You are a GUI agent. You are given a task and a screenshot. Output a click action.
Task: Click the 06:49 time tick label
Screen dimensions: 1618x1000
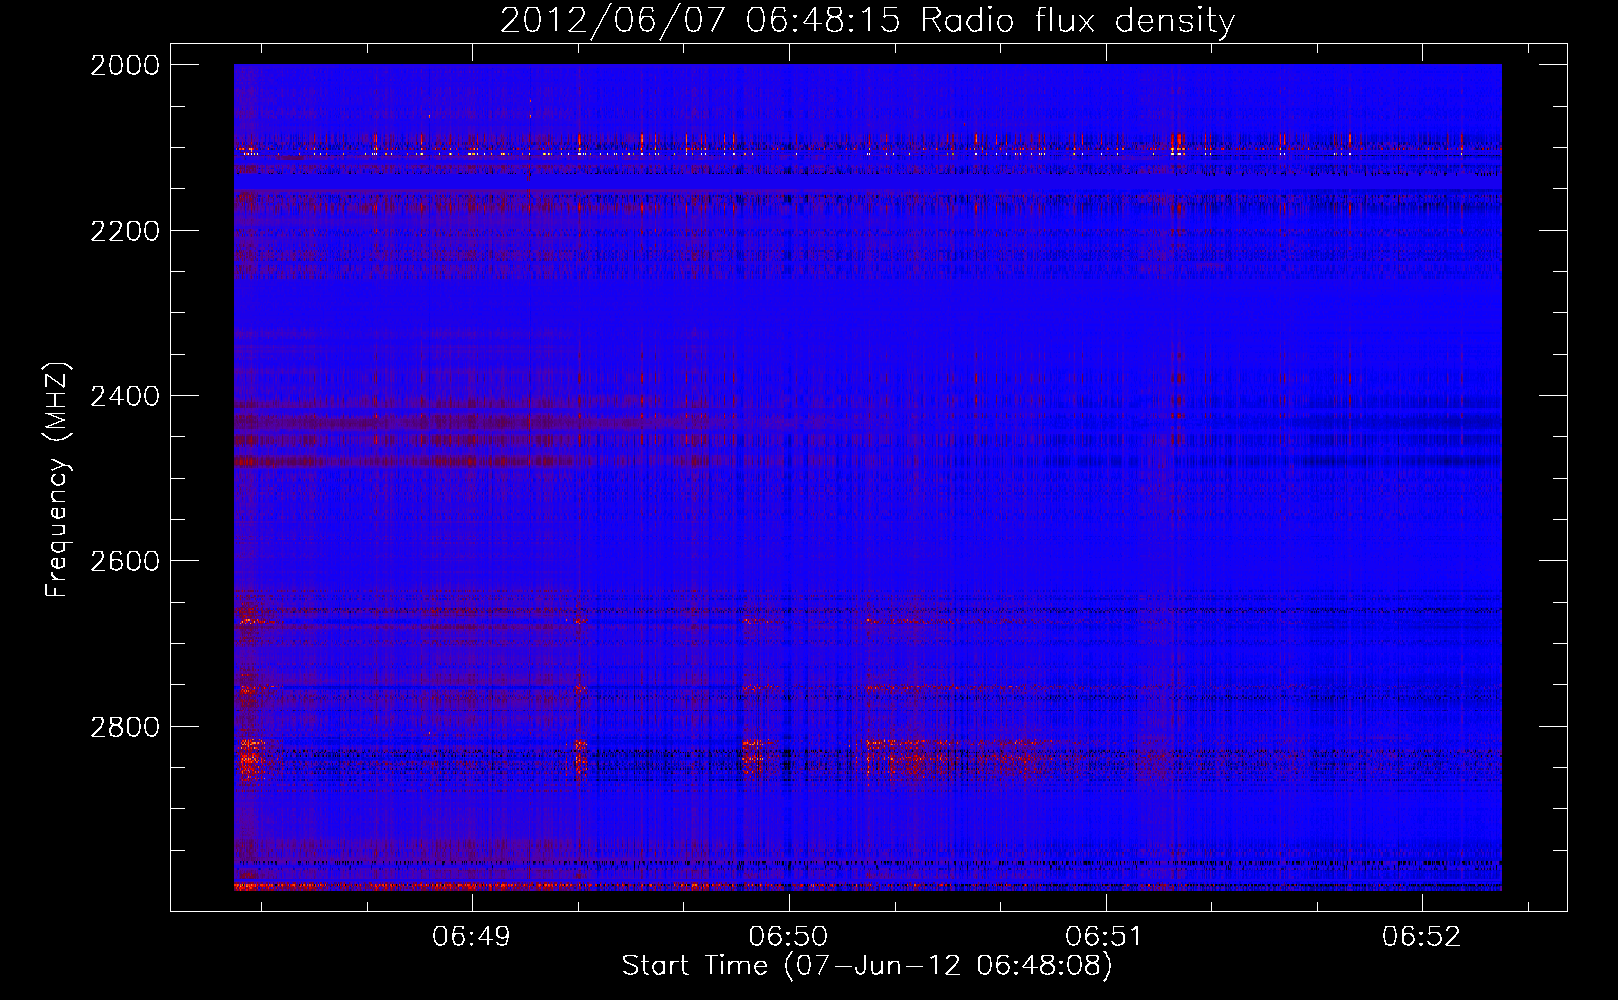click(471, 936)
